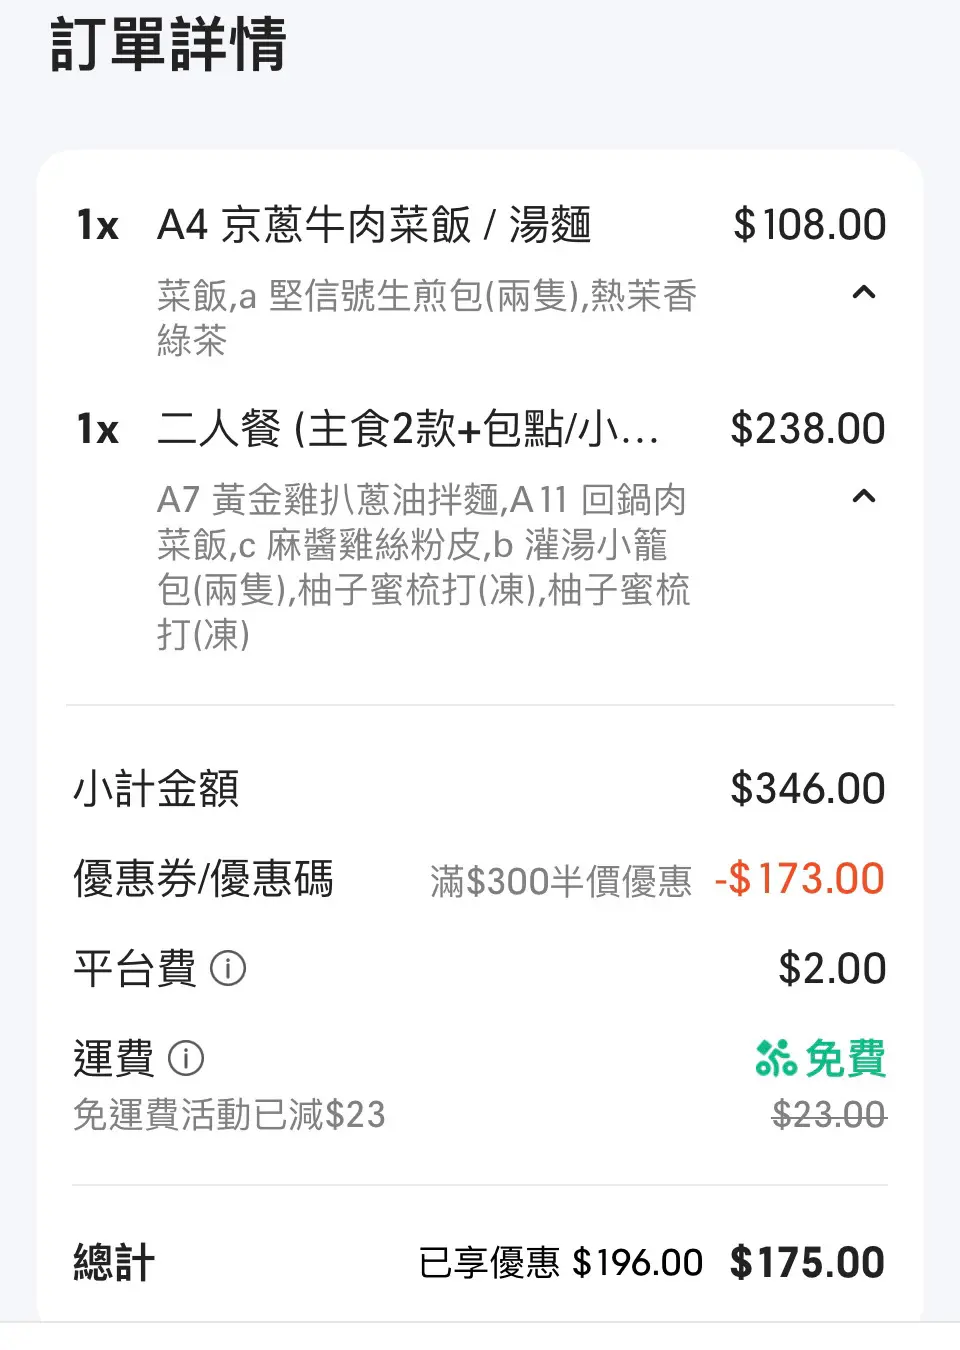
Task: Click the $2.00 platform fee amount
Action: coord(832,969)
